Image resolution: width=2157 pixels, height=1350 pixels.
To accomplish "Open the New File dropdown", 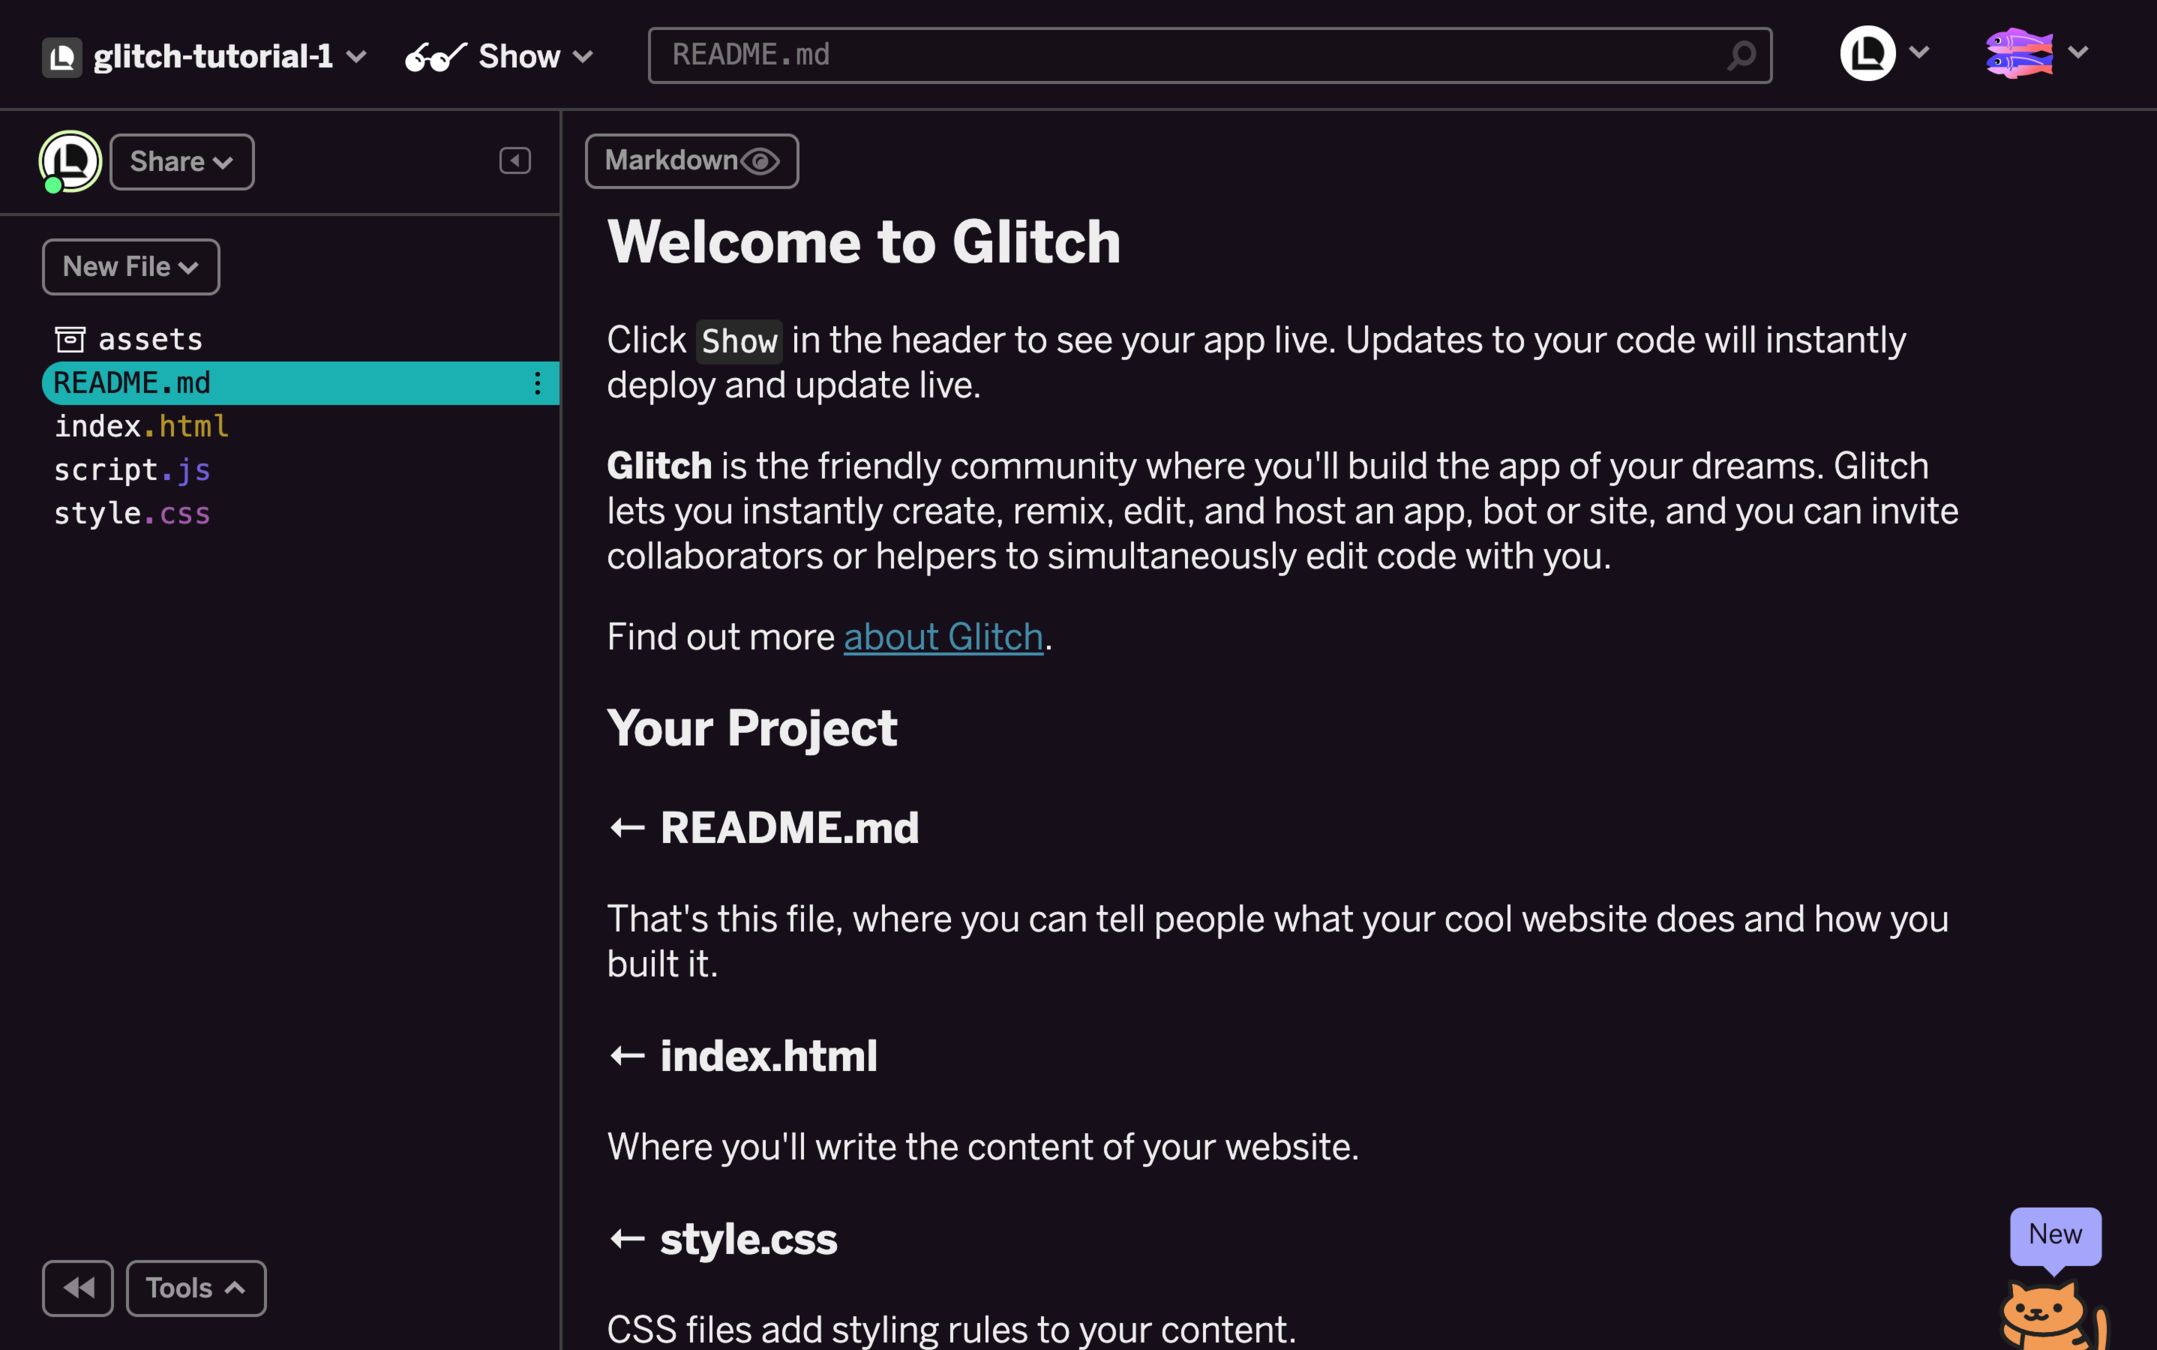I will 130,267.
